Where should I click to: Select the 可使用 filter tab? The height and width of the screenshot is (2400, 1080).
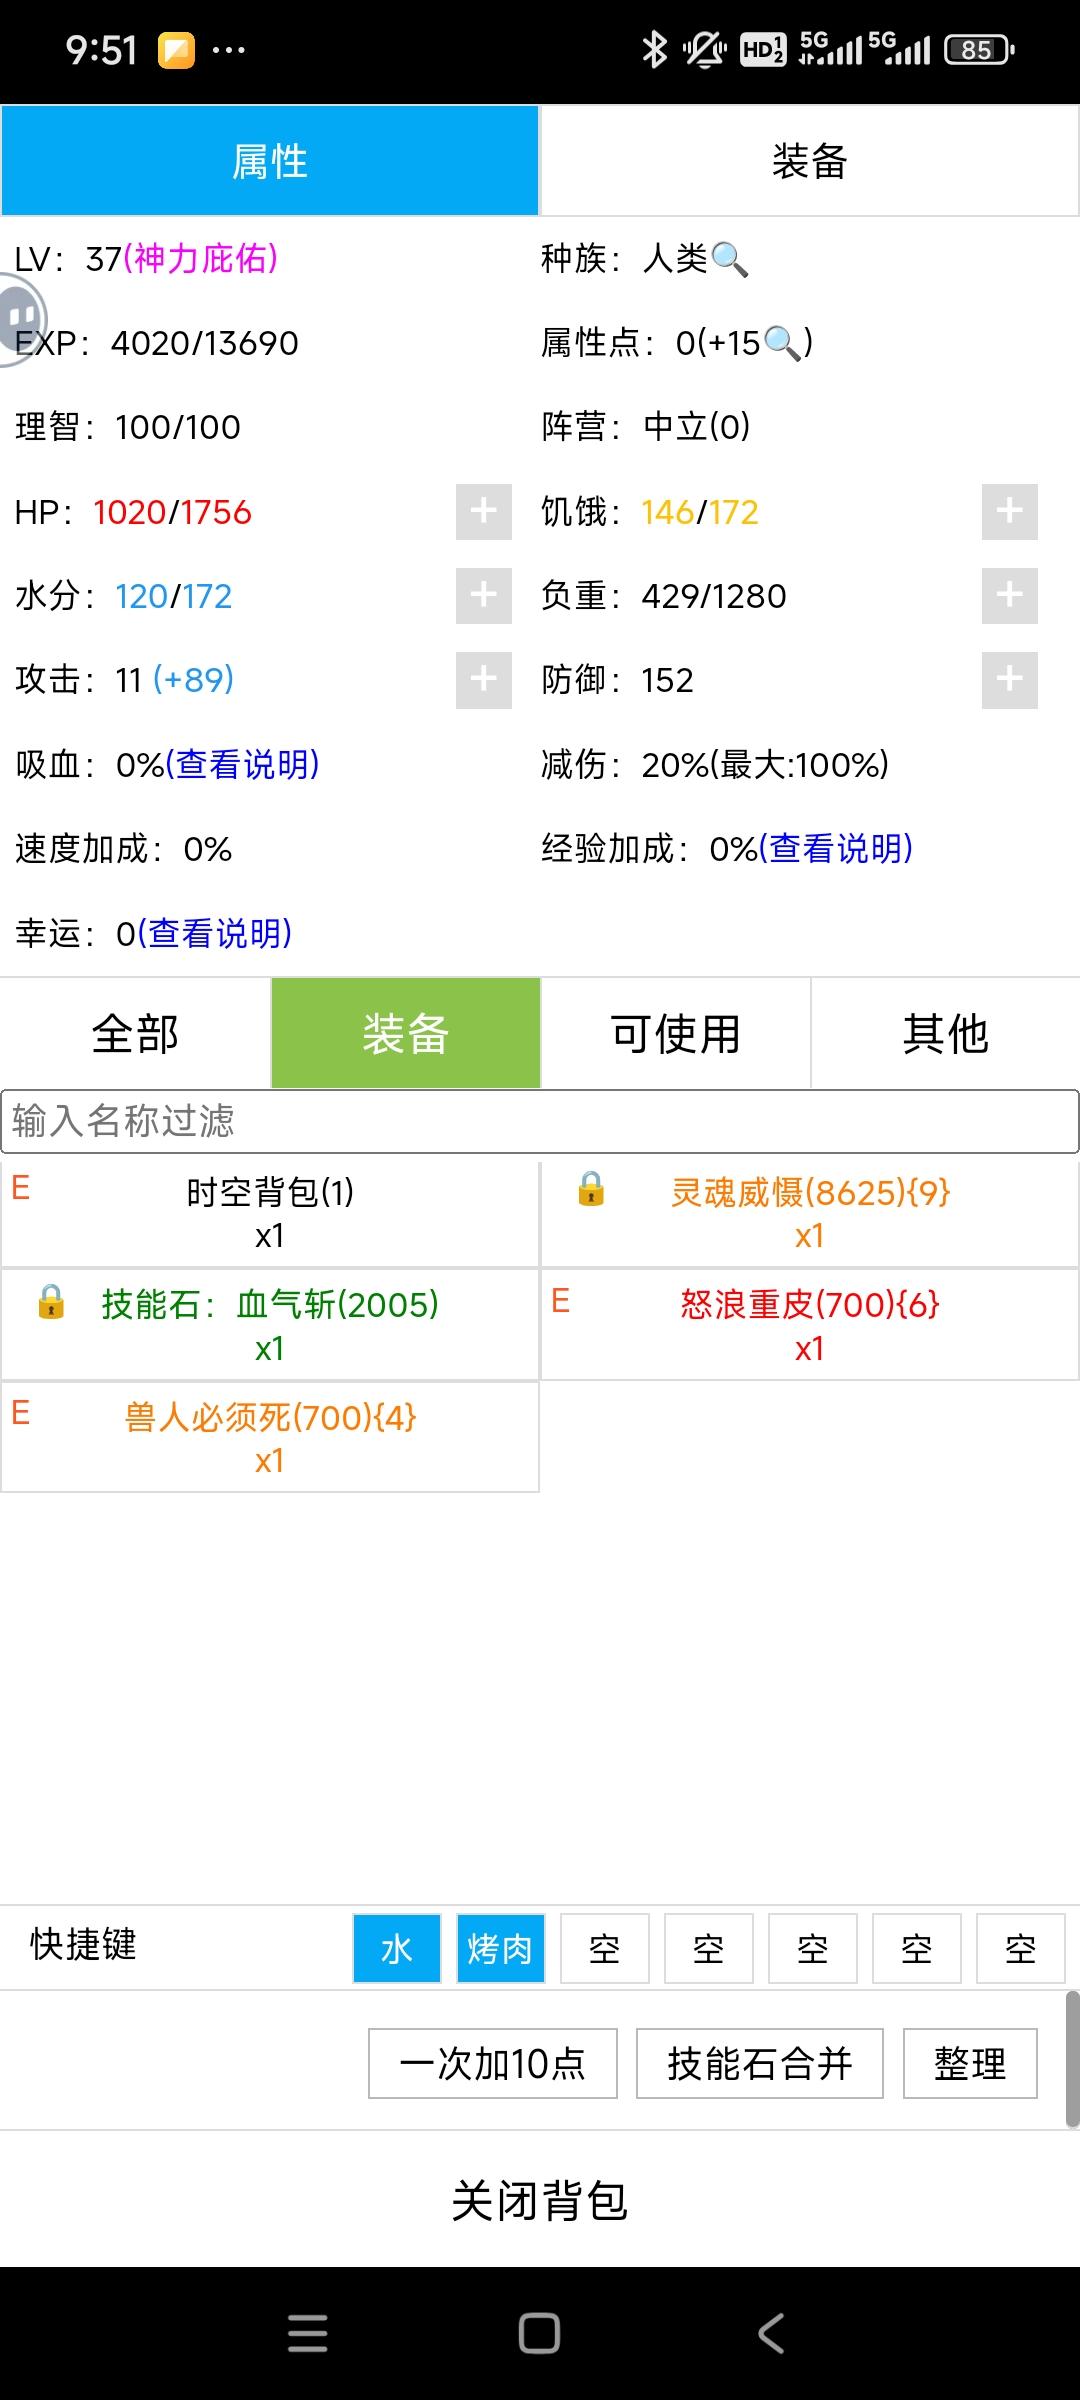click(676, 1033)
